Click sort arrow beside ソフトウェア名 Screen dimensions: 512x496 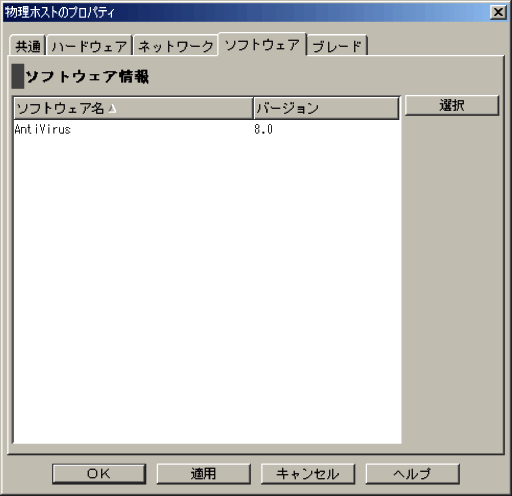[x=112, y=108]
